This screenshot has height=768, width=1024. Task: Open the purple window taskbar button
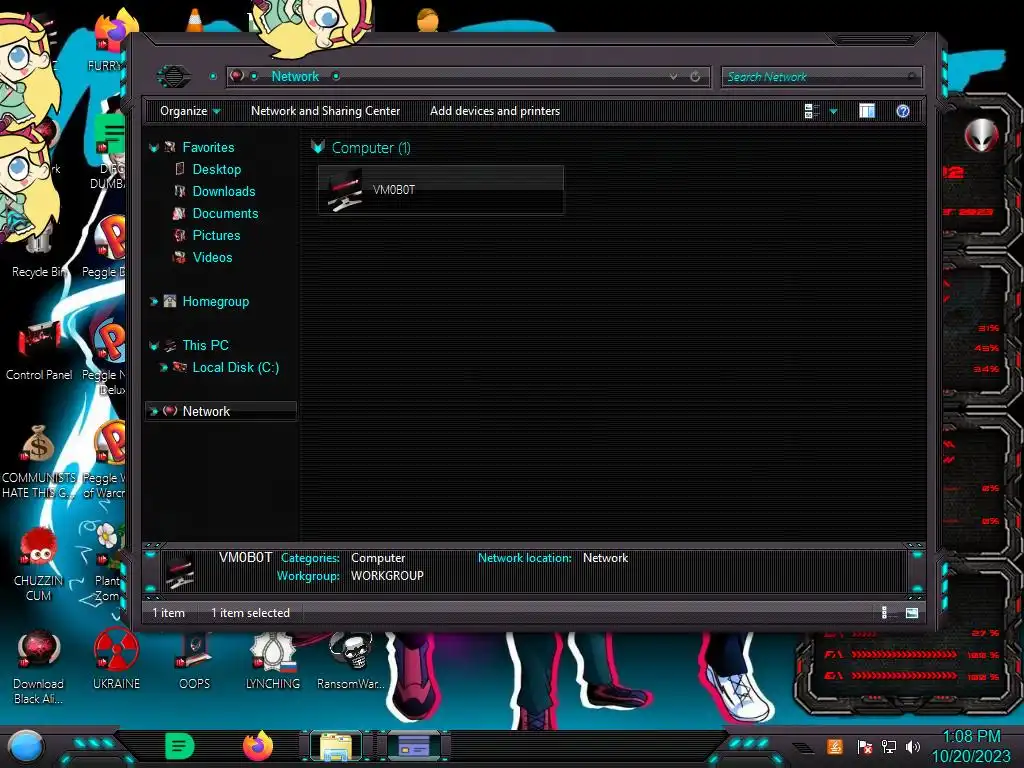coord(413,746)
